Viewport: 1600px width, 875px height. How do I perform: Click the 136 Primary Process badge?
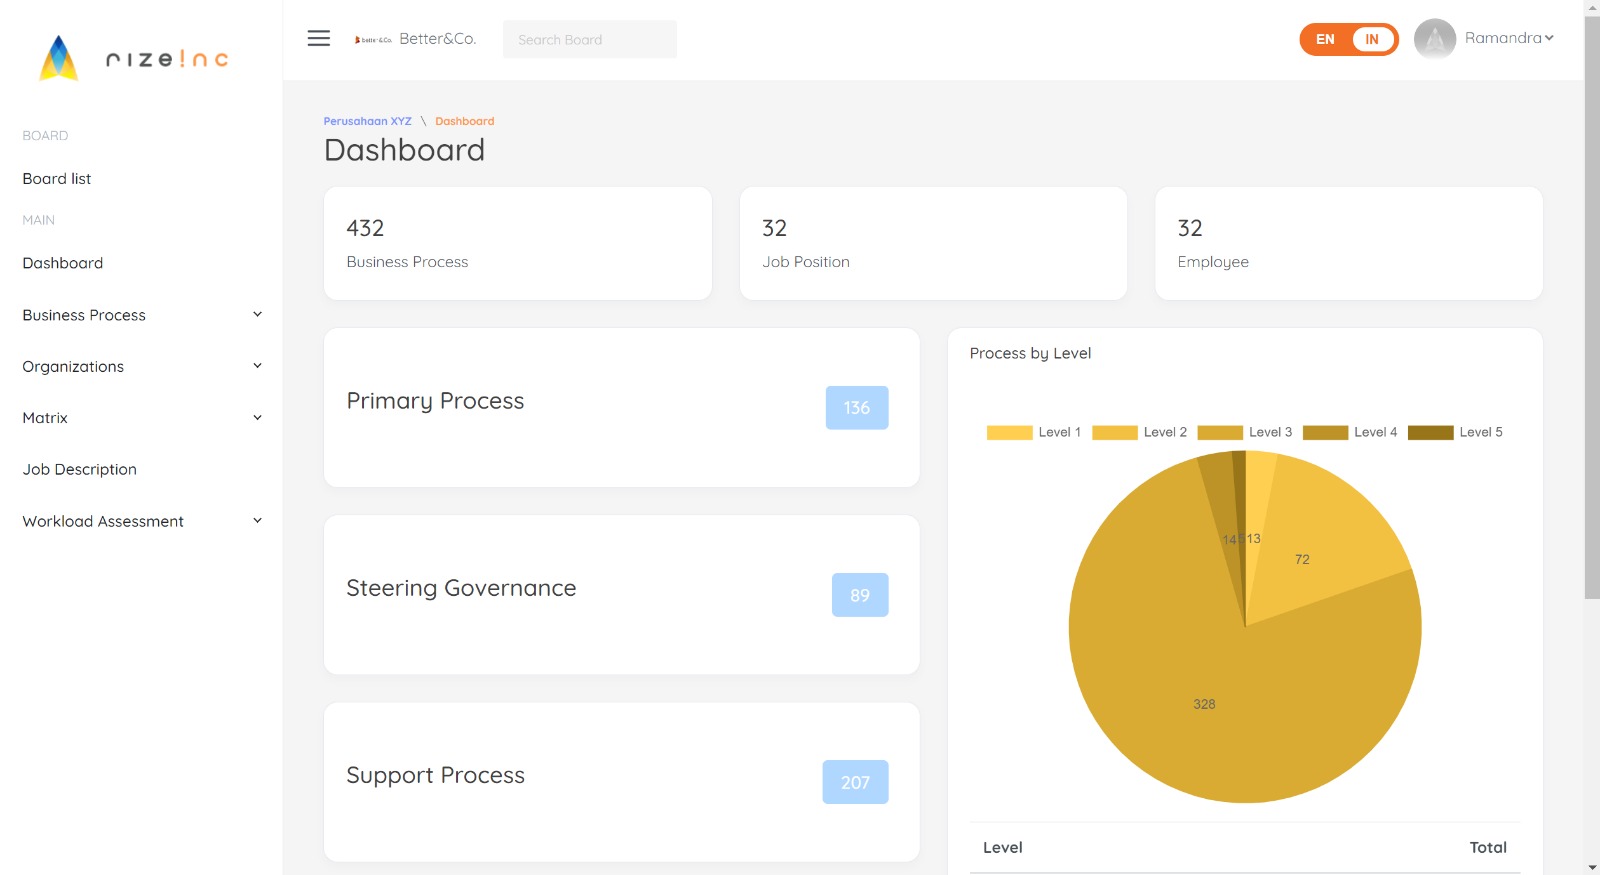(x=856, y=408)
